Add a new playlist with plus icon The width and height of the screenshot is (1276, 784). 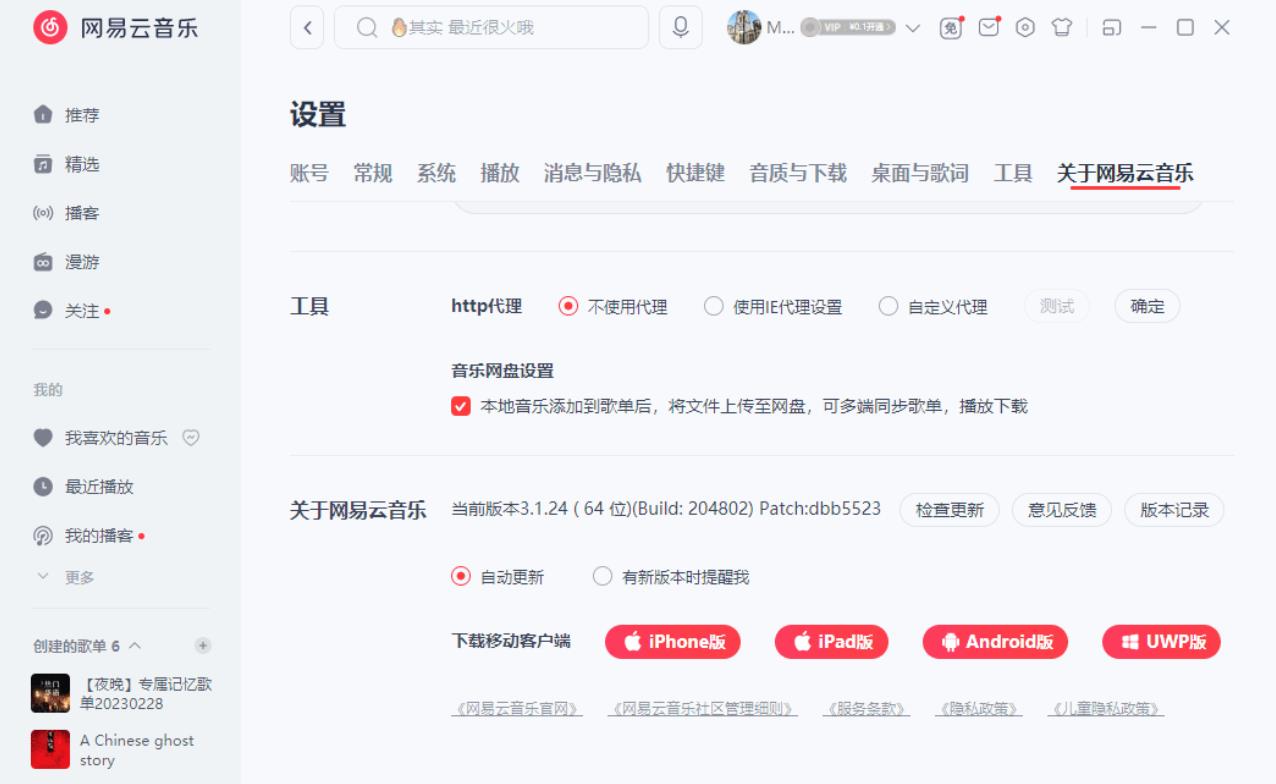coord(203,646)
